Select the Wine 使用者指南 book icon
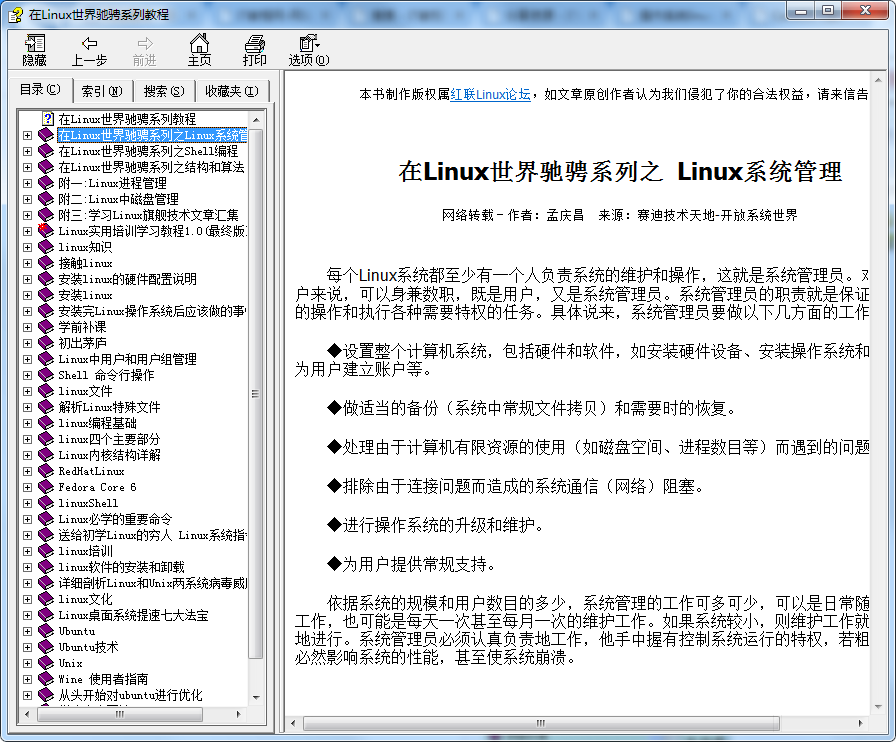Viewport: 896px width, 742px height. point(44,679)
